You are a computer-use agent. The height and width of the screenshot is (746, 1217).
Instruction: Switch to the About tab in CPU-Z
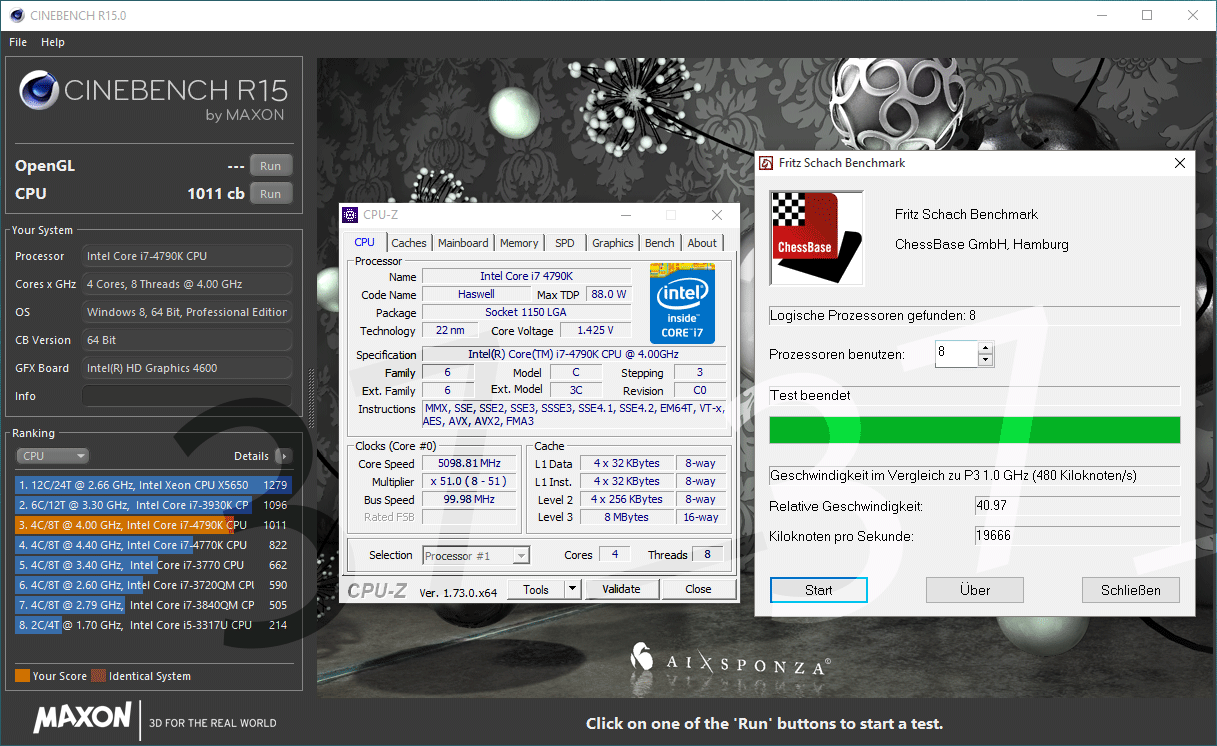[702, 243]
